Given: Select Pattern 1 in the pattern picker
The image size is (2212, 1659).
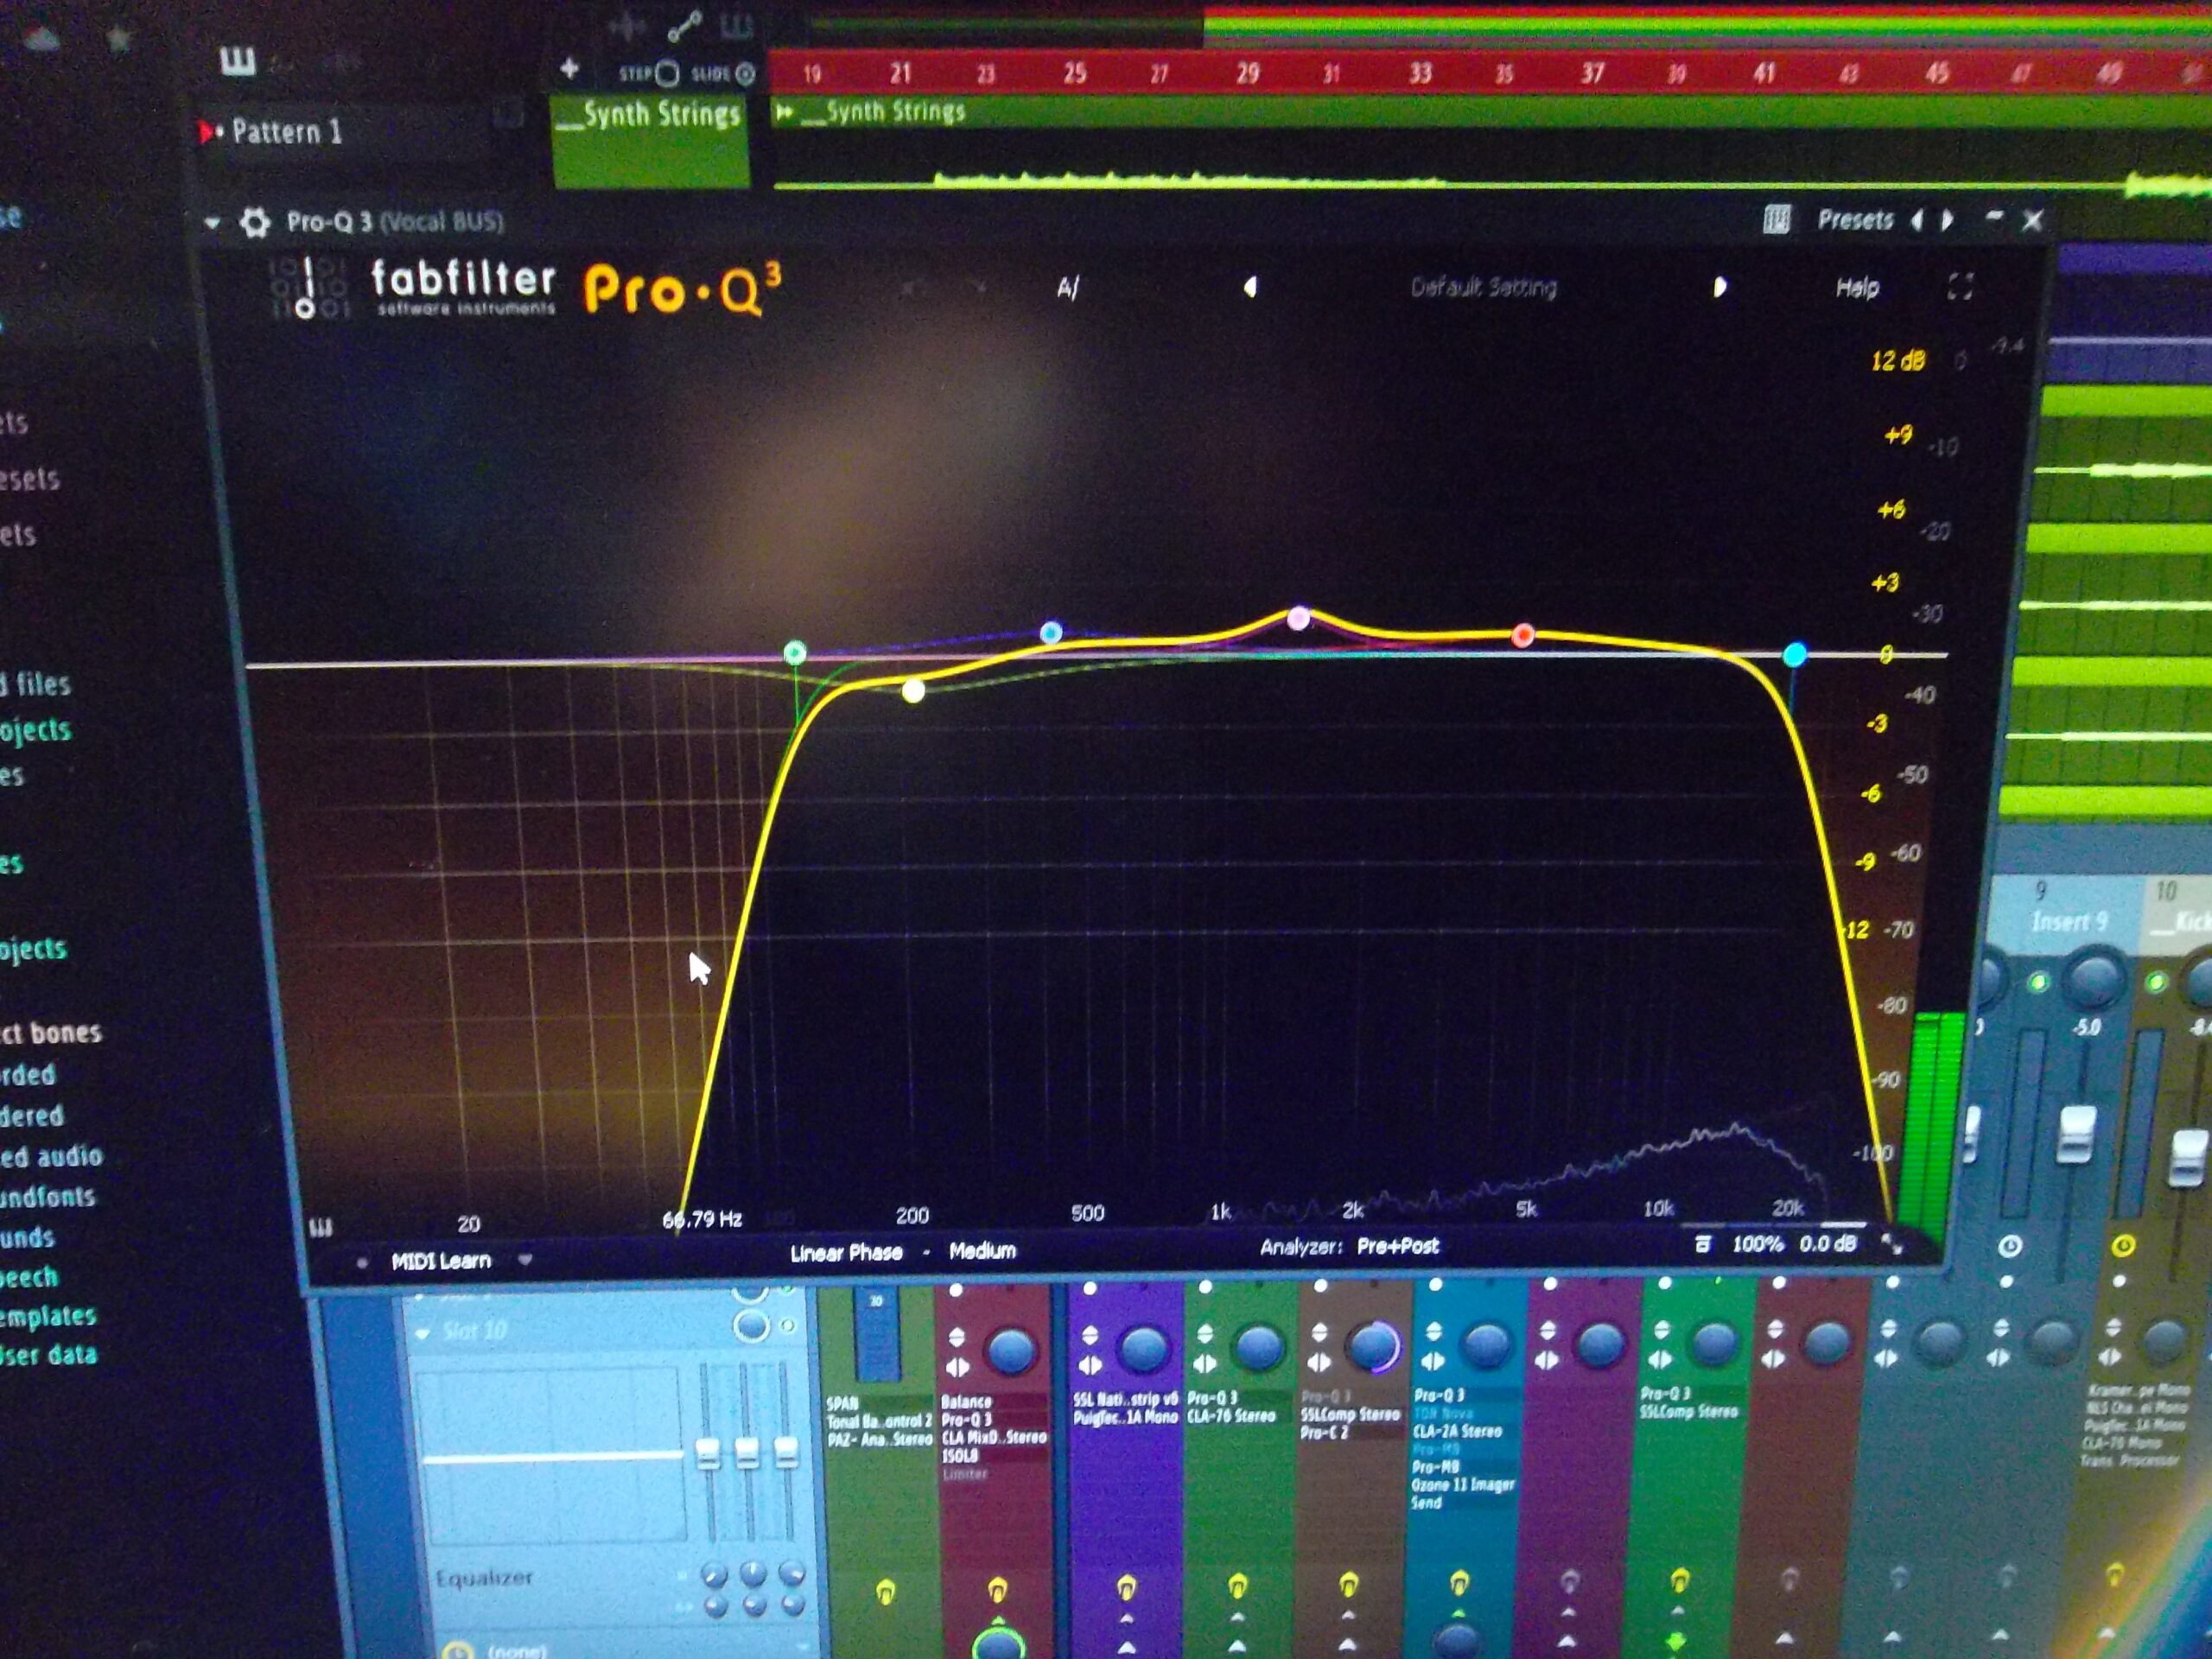Looking at the screenshot, I should tap(287, 131).
